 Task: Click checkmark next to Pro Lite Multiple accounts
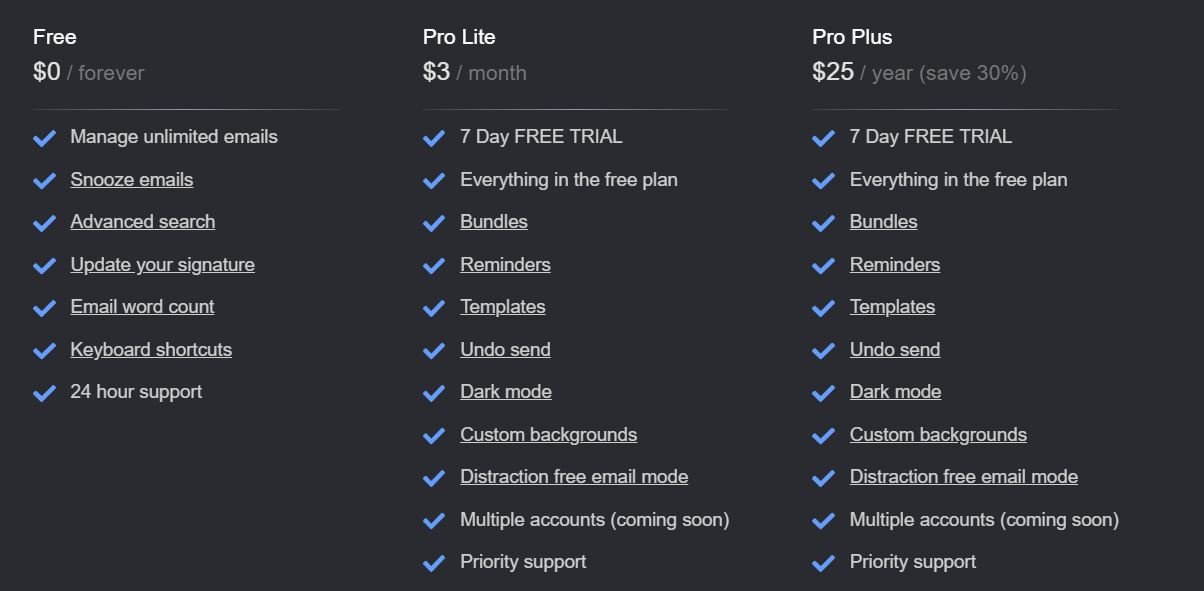(434, 521)
